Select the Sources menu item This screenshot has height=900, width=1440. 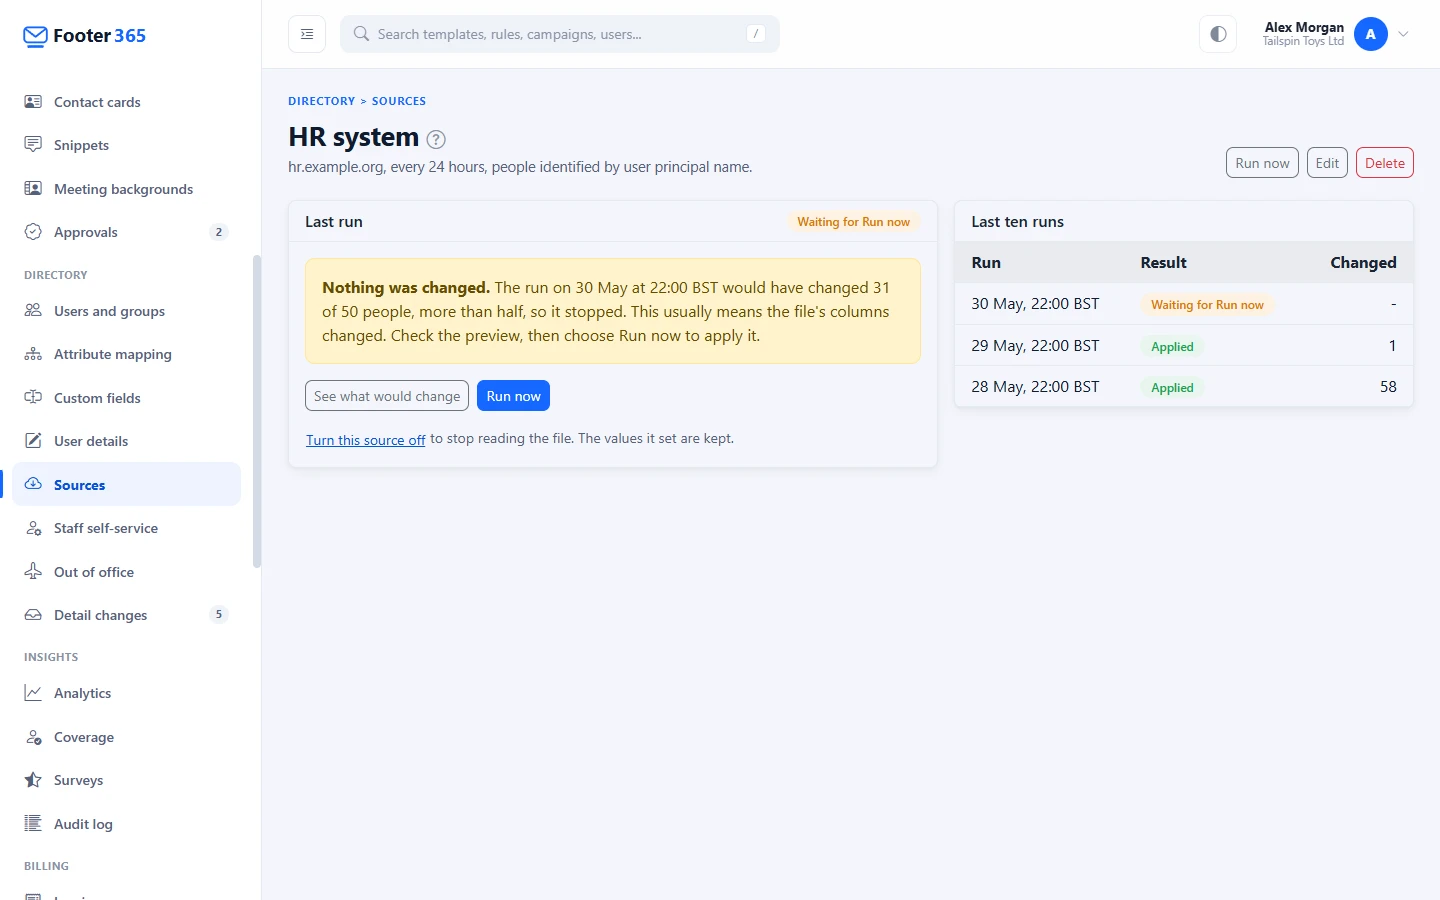pos(126,485)
